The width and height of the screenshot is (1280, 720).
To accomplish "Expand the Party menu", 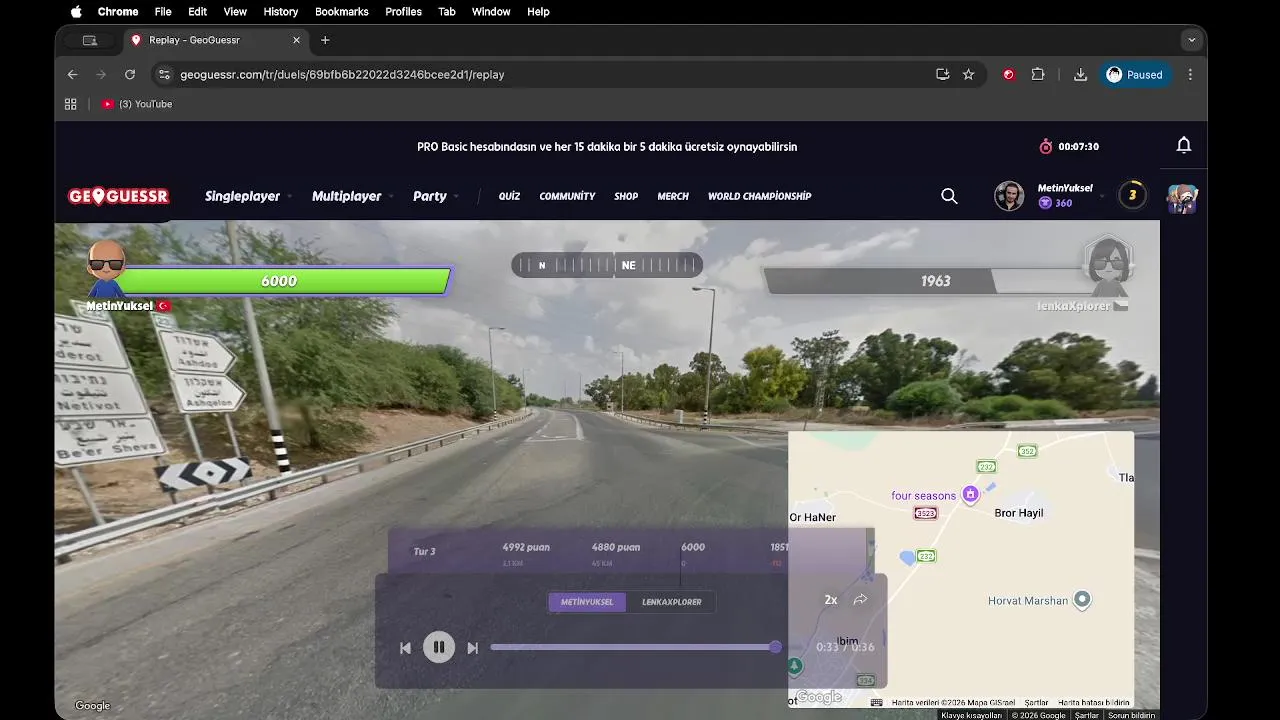I will [436, 196].
